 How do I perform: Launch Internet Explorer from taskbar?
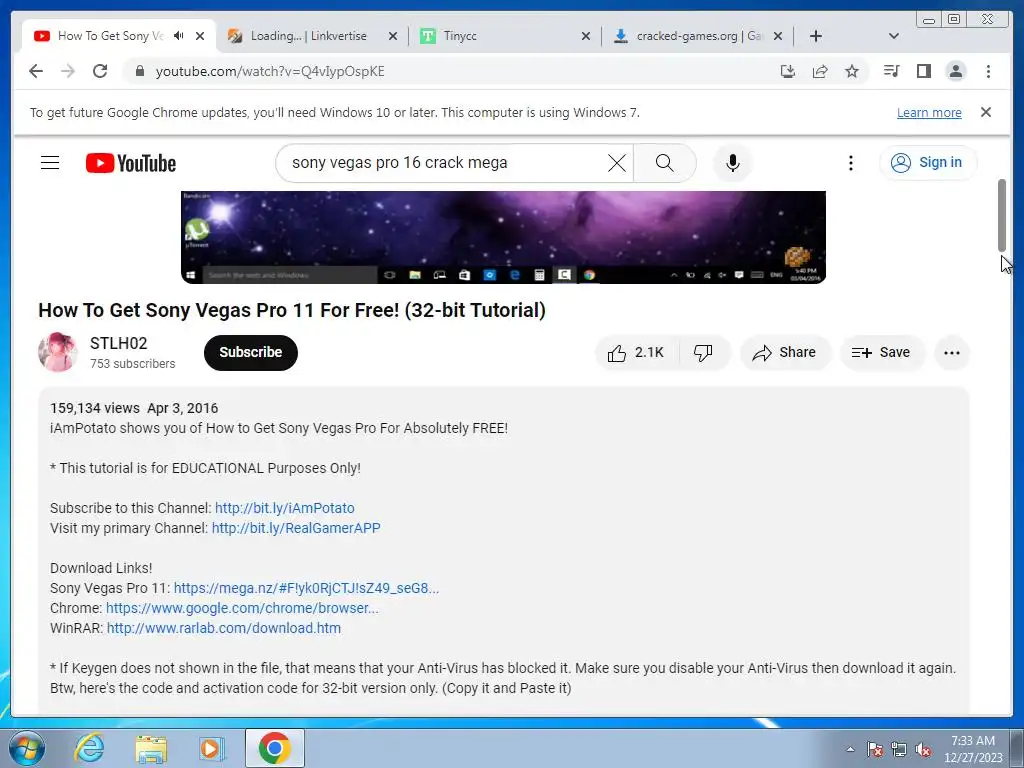click(89, 748)
